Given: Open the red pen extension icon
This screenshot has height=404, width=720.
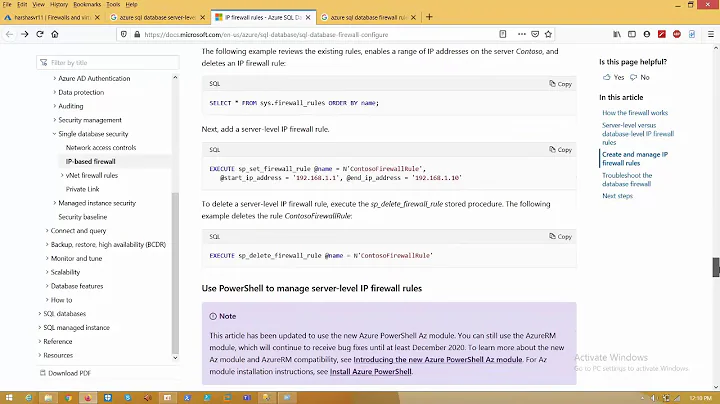Looking at the screenshot, I should 662,34.
